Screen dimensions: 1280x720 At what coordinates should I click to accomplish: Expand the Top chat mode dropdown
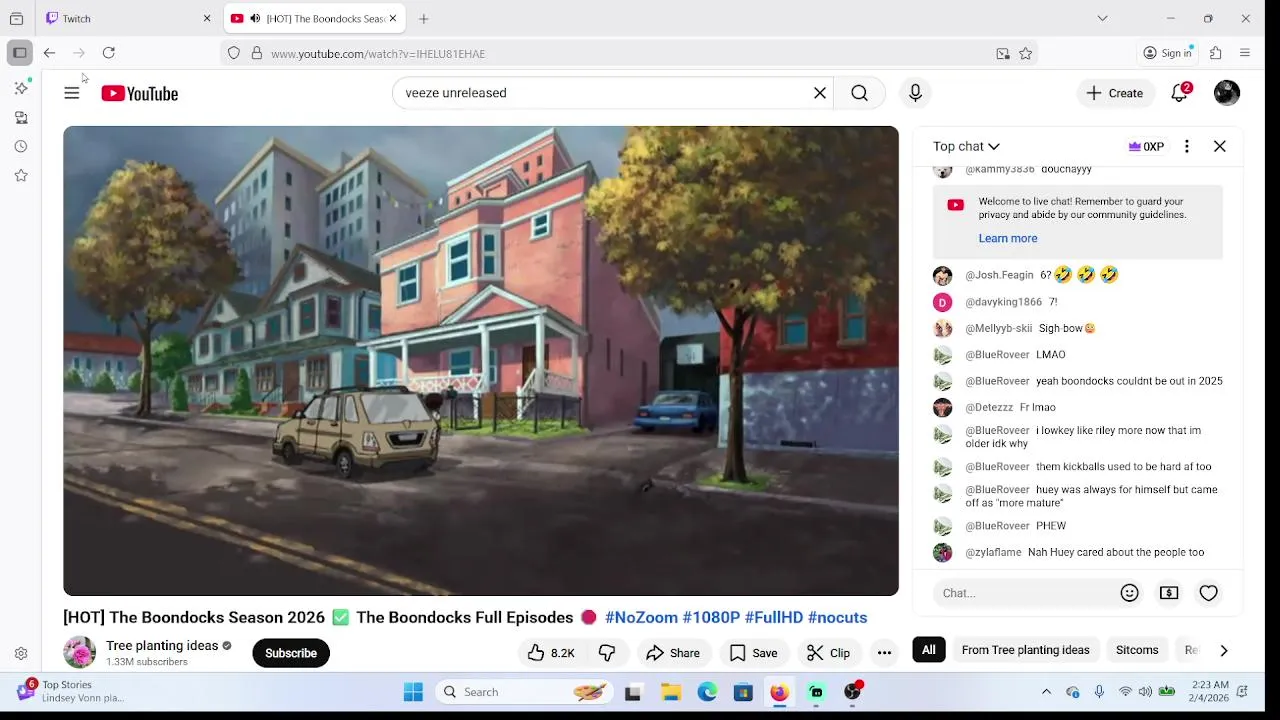[966, 146]
